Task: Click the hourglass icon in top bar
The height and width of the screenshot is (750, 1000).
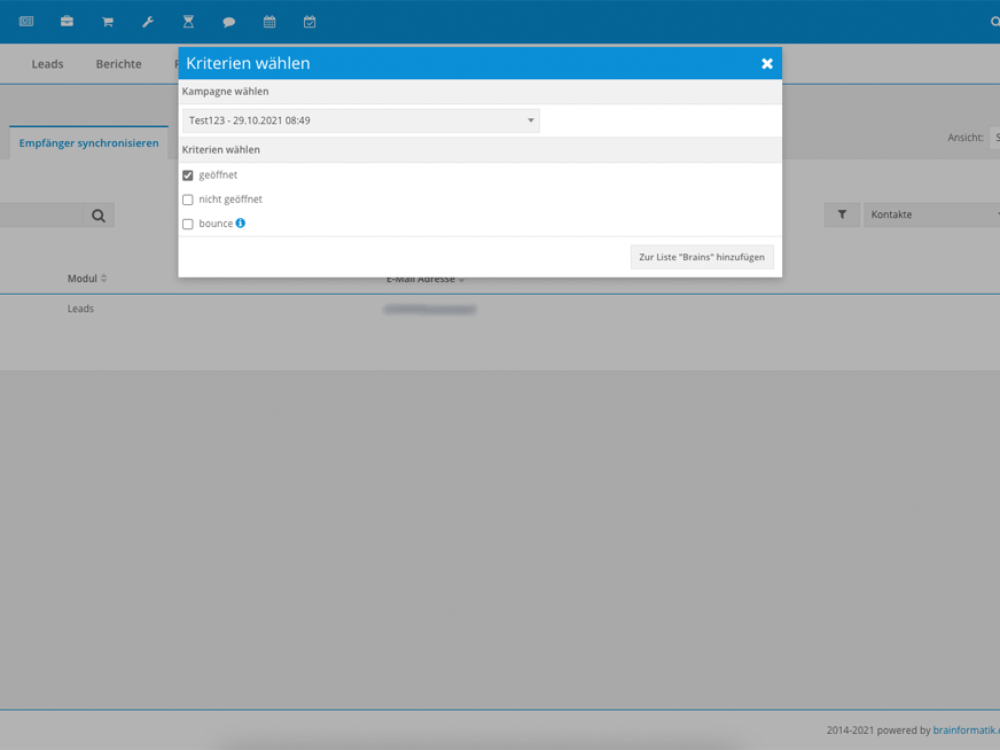Action: pyautogui.click(x=188, y=21)
